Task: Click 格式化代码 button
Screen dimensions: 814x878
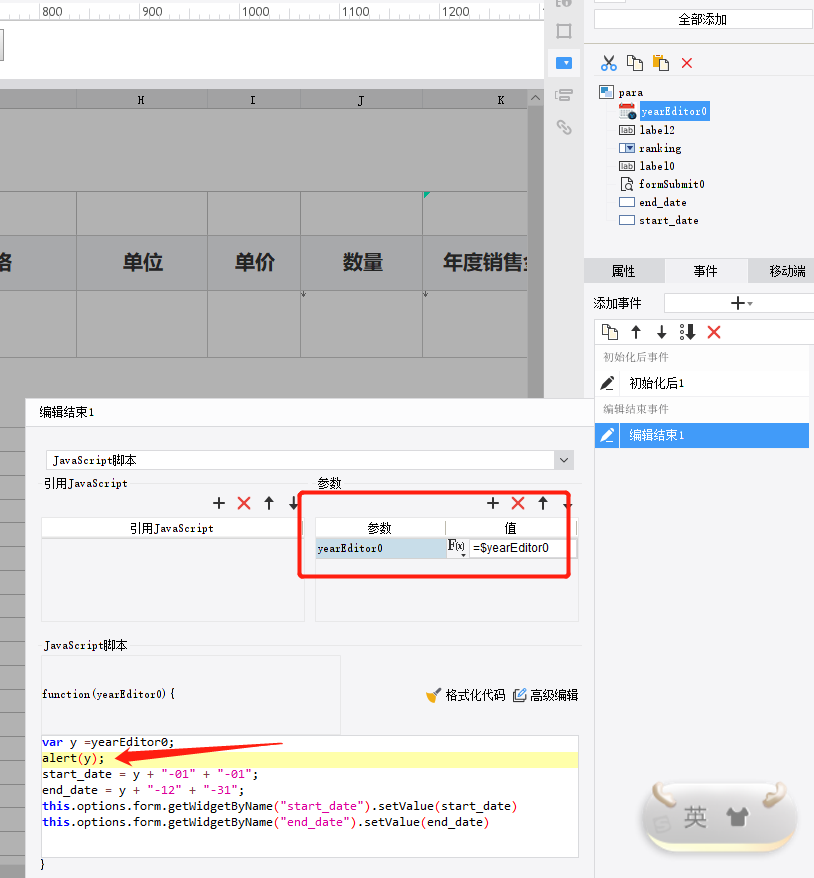Action: coord(466,695)
